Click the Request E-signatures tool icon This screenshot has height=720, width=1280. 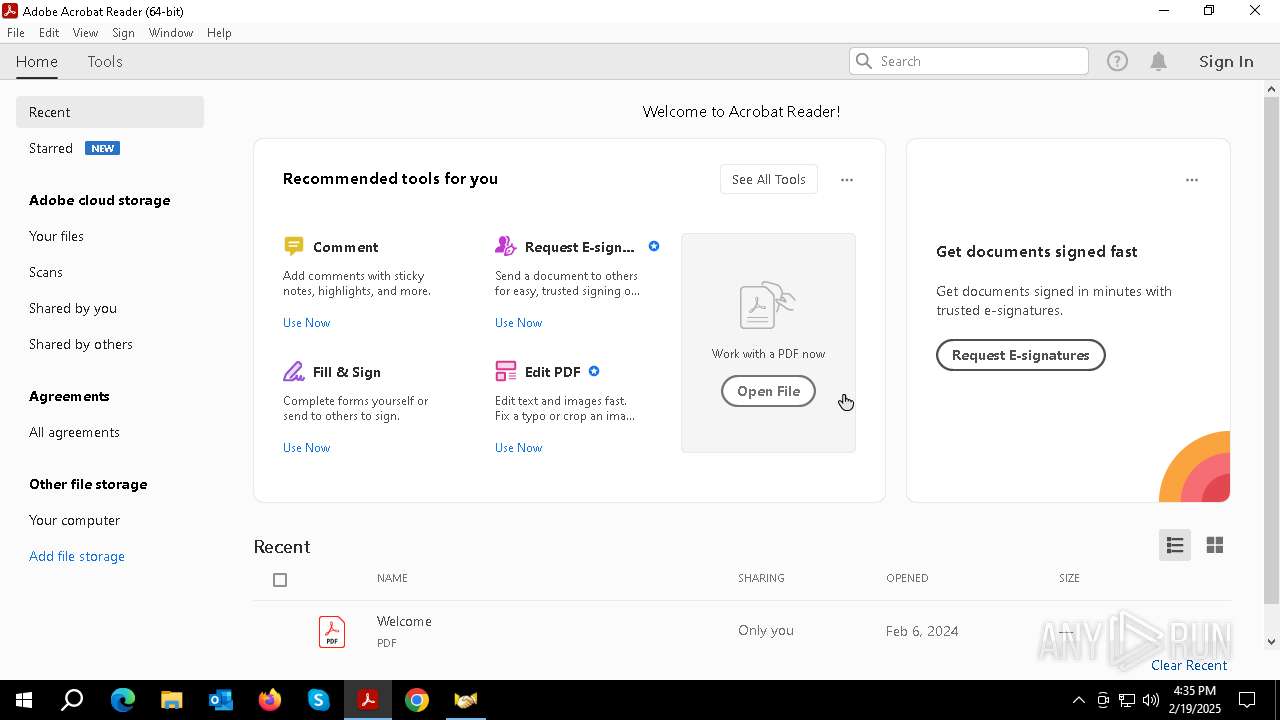(505, 246)
